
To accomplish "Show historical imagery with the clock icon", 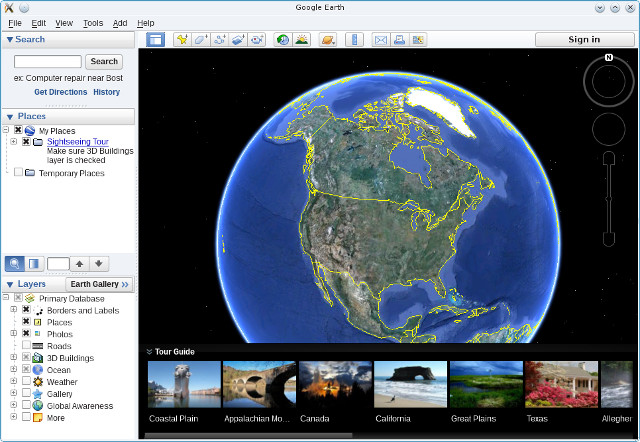I will pyautogui.click(x=282, y=40).
